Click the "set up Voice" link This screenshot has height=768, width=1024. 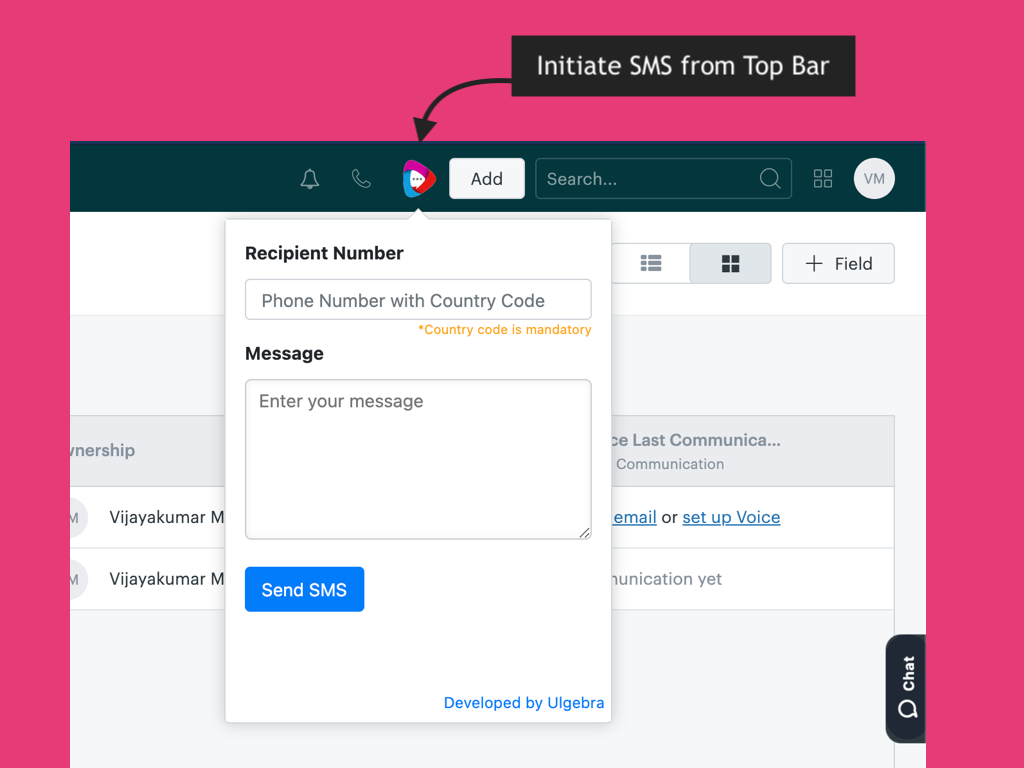[x=731, y=517]
